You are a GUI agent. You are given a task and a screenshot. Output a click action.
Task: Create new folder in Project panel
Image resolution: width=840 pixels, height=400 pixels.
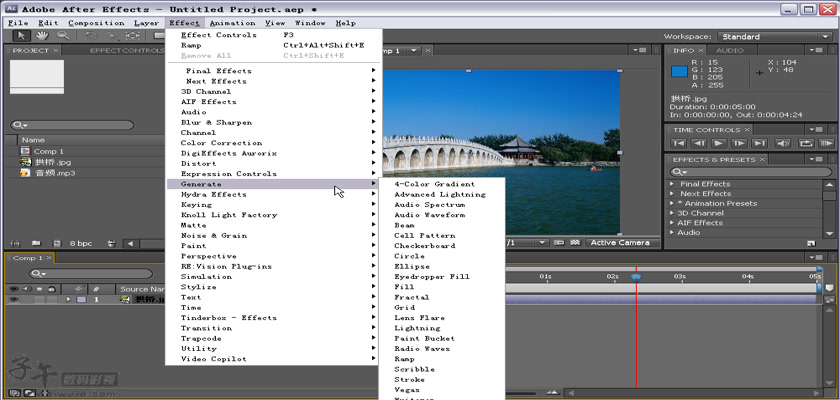[36, 243]
